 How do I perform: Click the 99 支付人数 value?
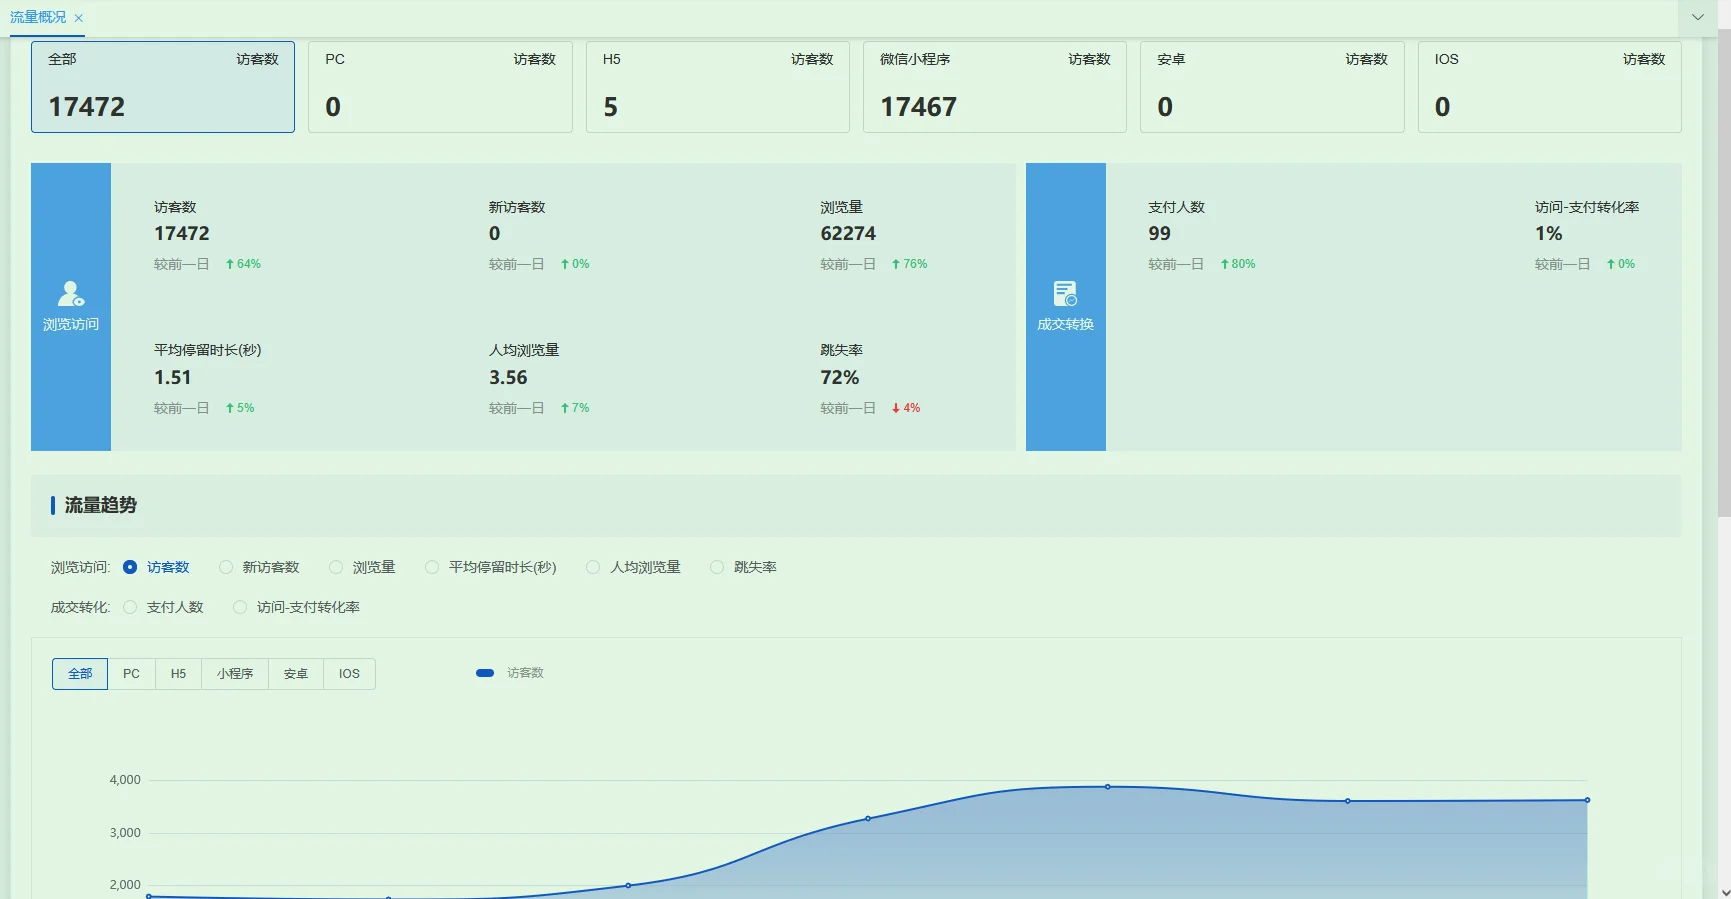(x=1159, y=233)
